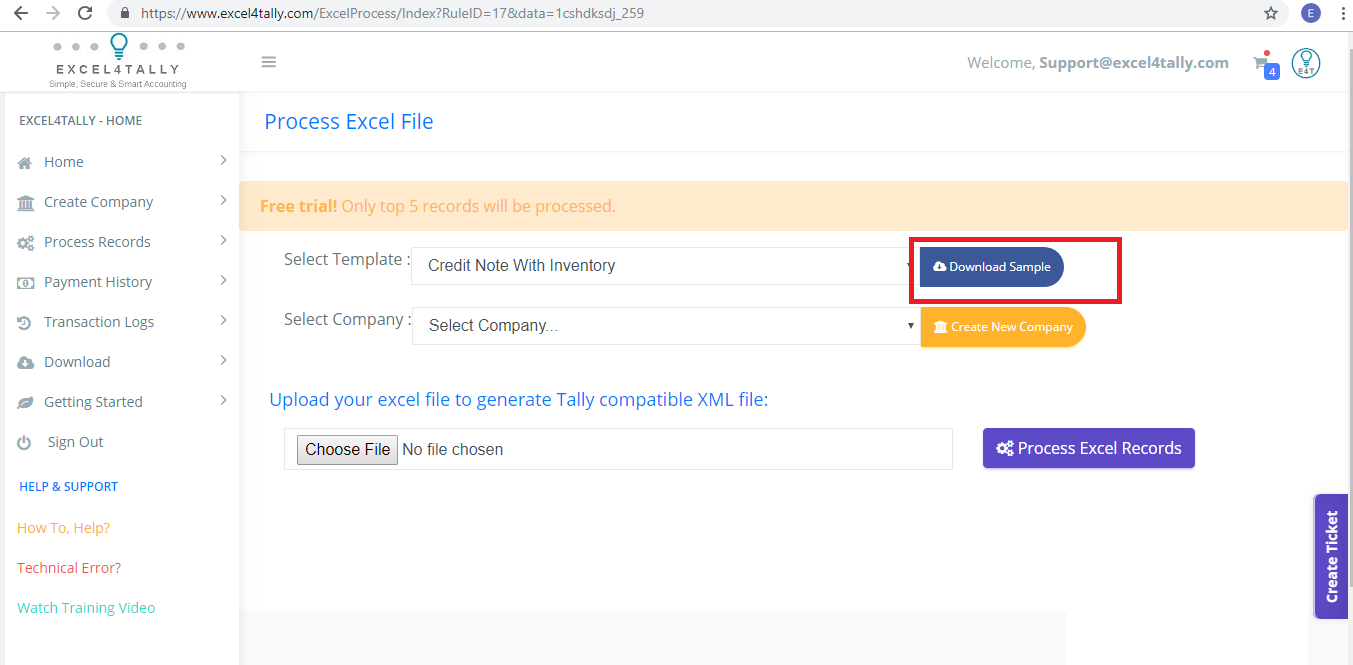Open the E4T user profile icon
The height and width of the screenshot is (665, 1353).
point(1306,63)
